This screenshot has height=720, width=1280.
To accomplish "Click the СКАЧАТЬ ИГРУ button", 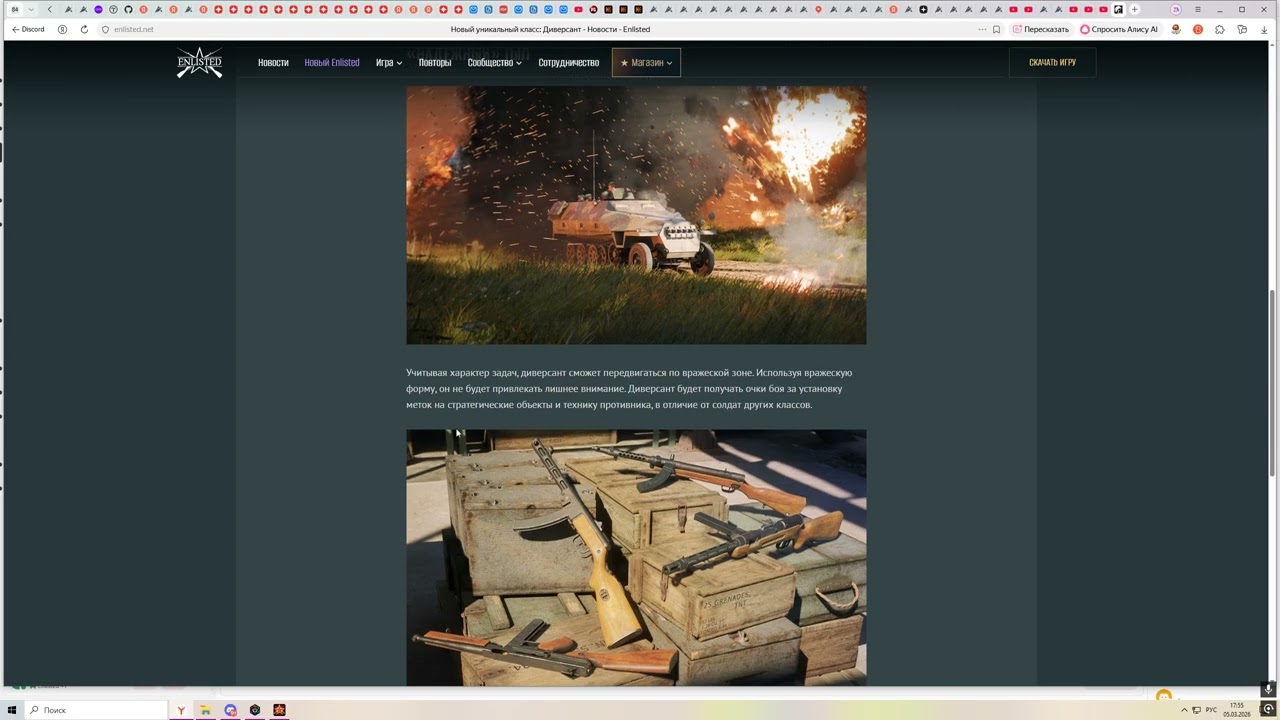I will 1052,63.
